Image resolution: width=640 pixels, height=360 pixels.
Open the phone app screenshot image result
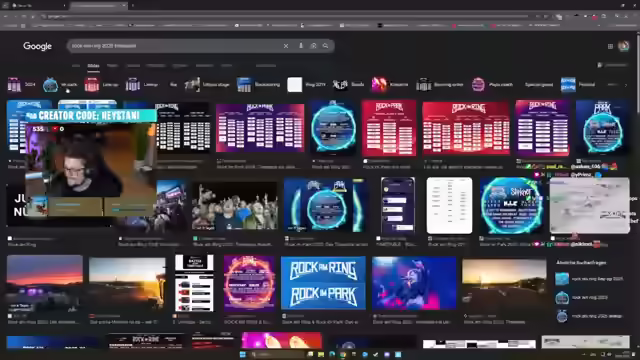click(x=398, y=205)
